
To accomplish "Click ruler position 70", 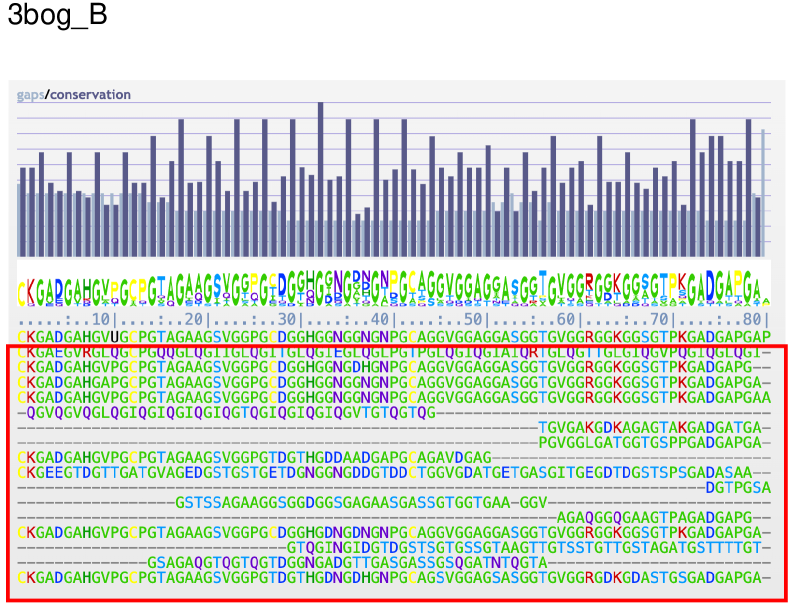I will 659,319.
